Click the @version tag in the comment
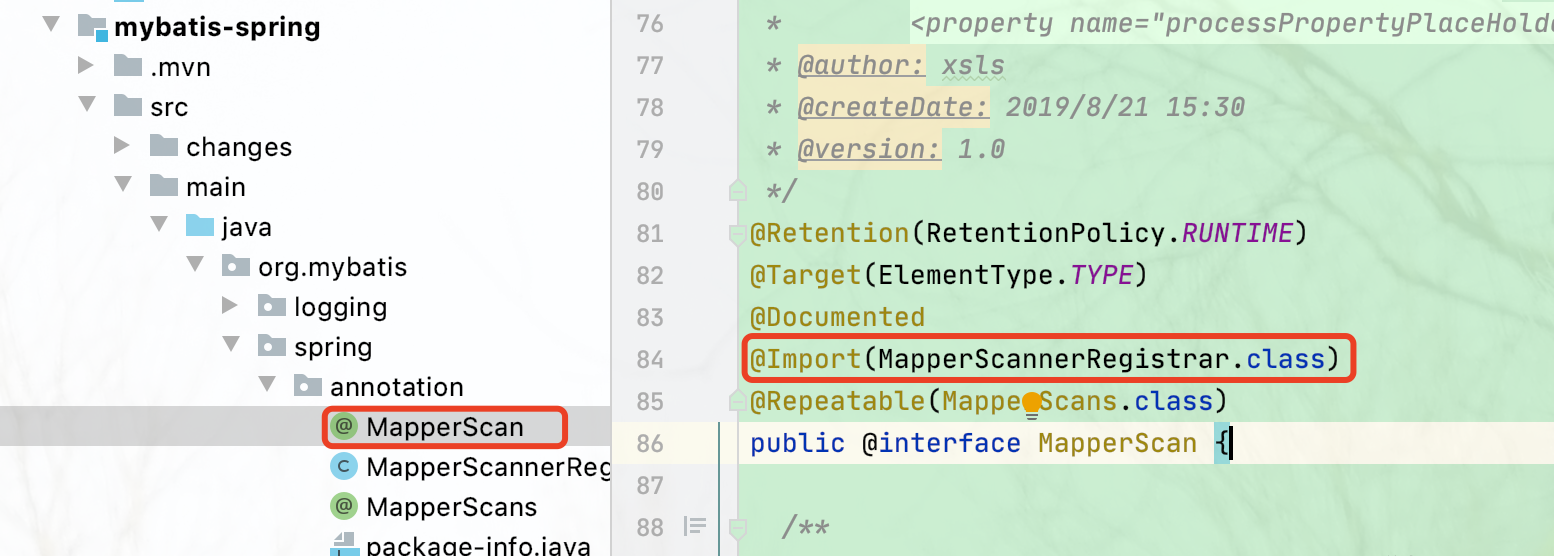The width and height of the screenshot is (1554, 556). pyautogui.click(x=869, y=149)
